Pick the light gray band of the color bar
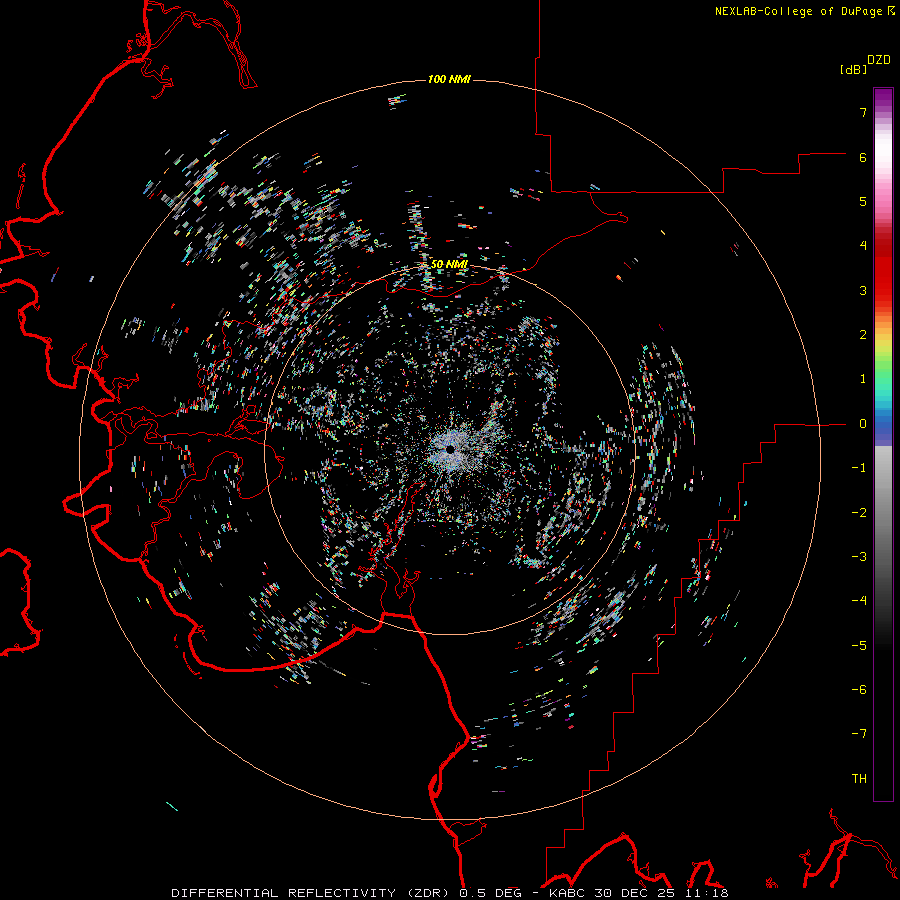The height and width of the screenshot is (900, 900). (x=883, y=465)
